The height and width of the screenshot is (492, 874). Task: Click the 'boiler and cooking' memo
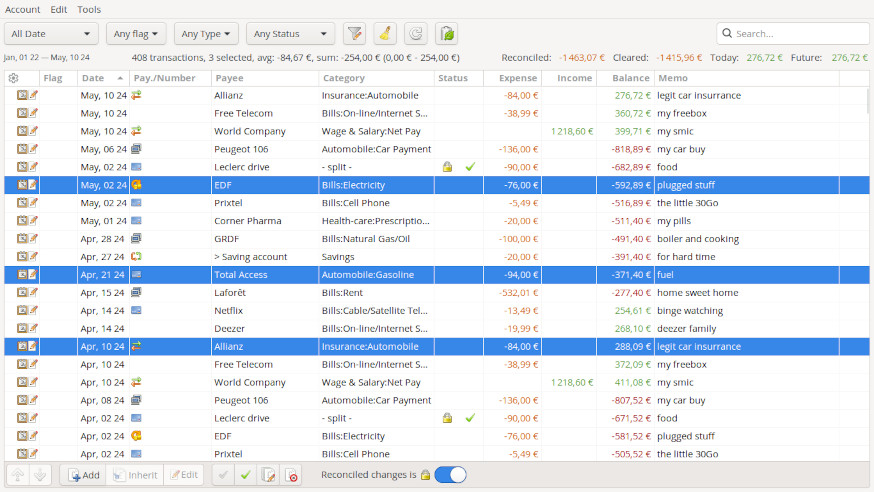[x=697, y=238]
